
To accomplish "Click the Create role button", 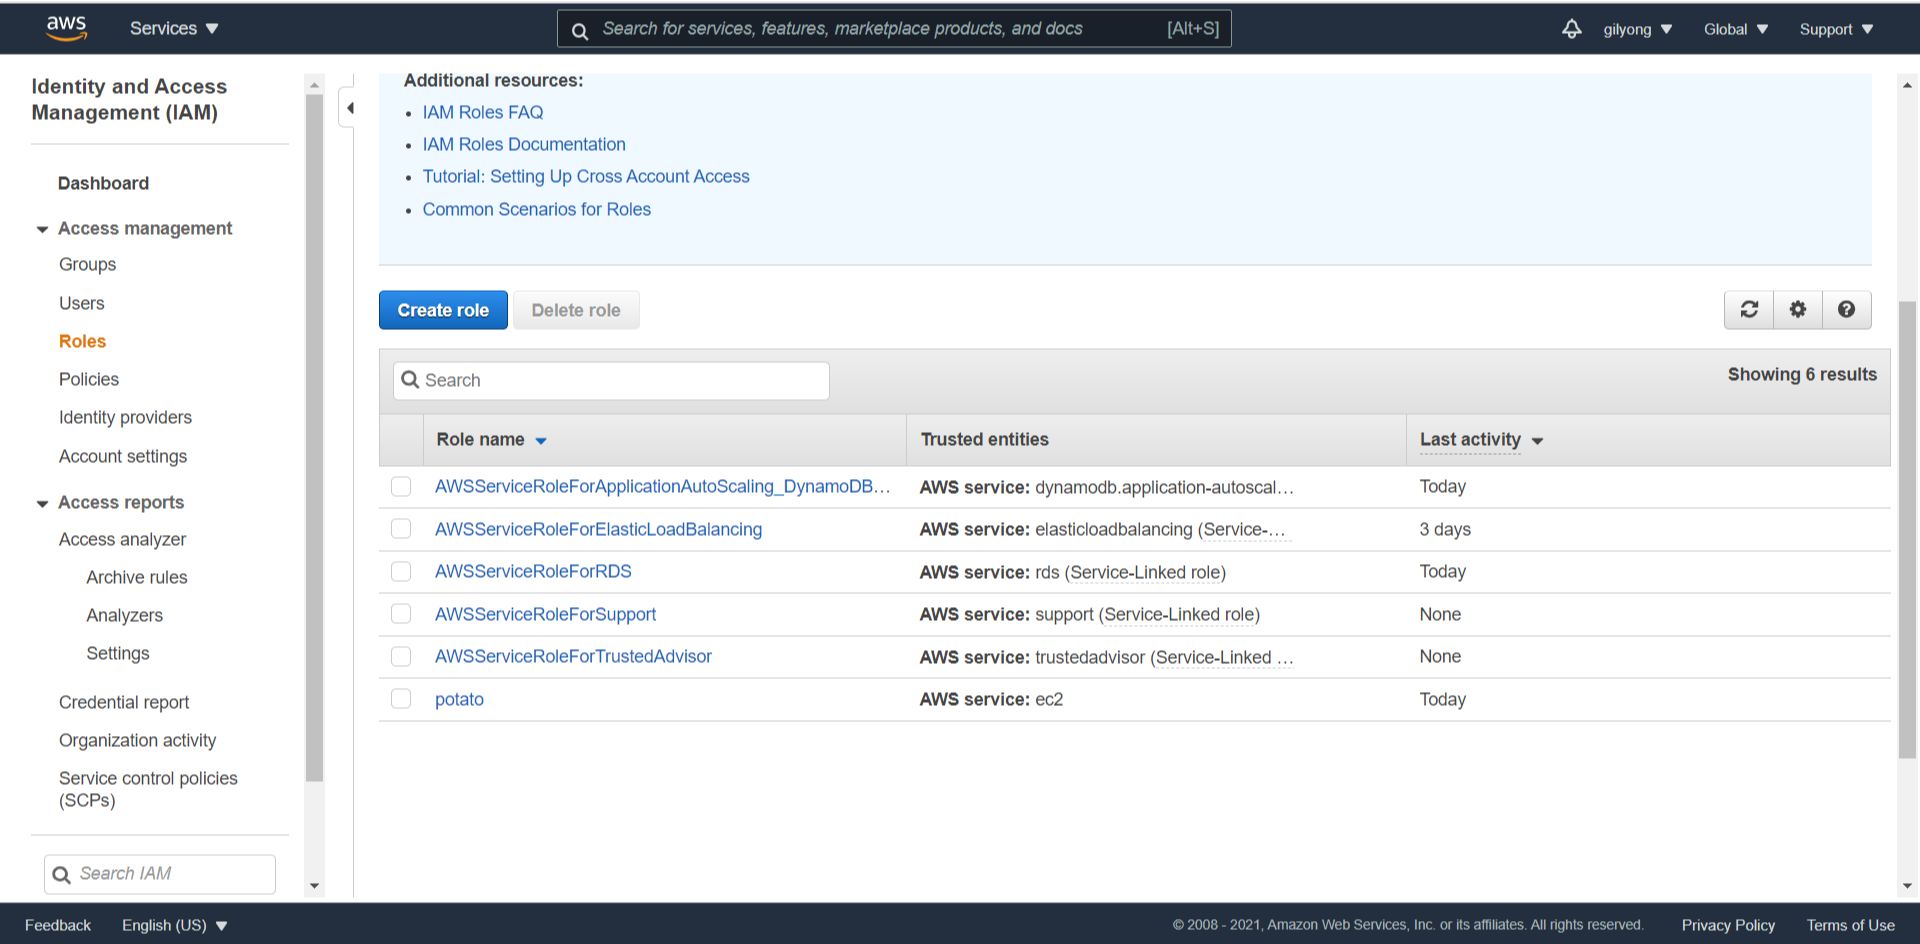I will tap(443, 310).
